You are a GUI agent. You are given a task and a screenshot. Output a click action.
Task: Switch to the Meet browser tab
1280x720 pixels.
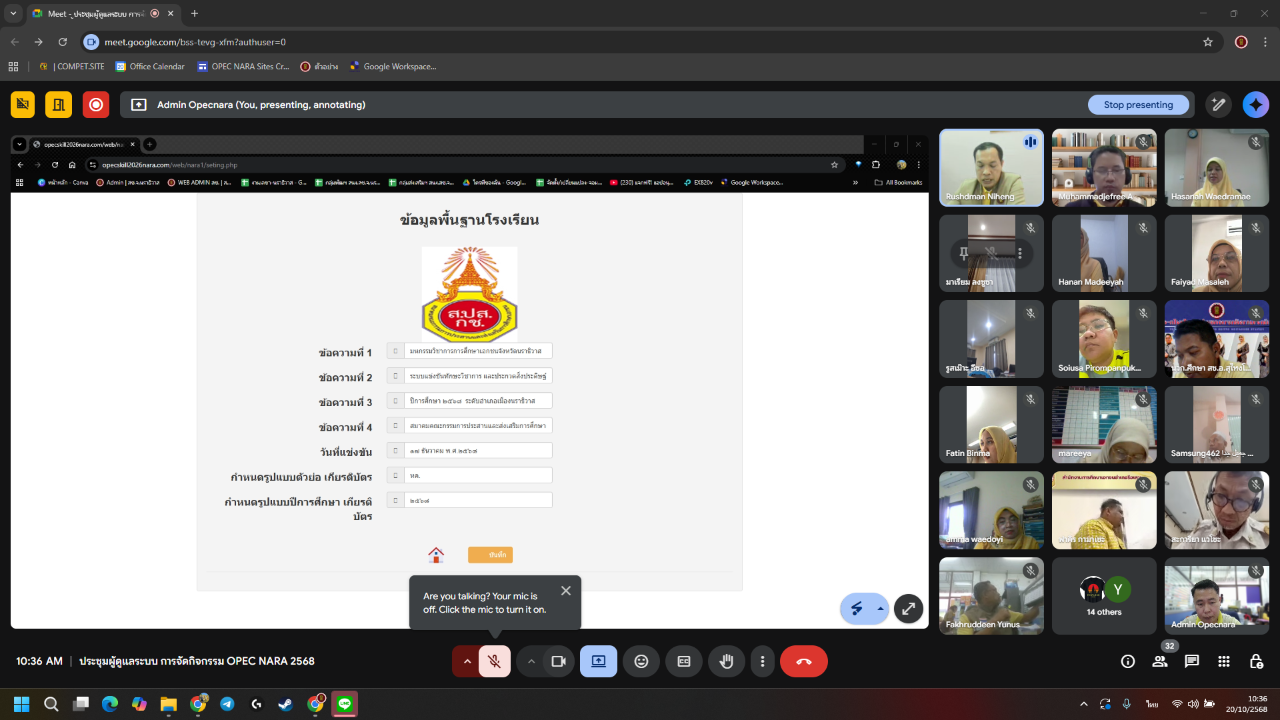tap(95, 14)
